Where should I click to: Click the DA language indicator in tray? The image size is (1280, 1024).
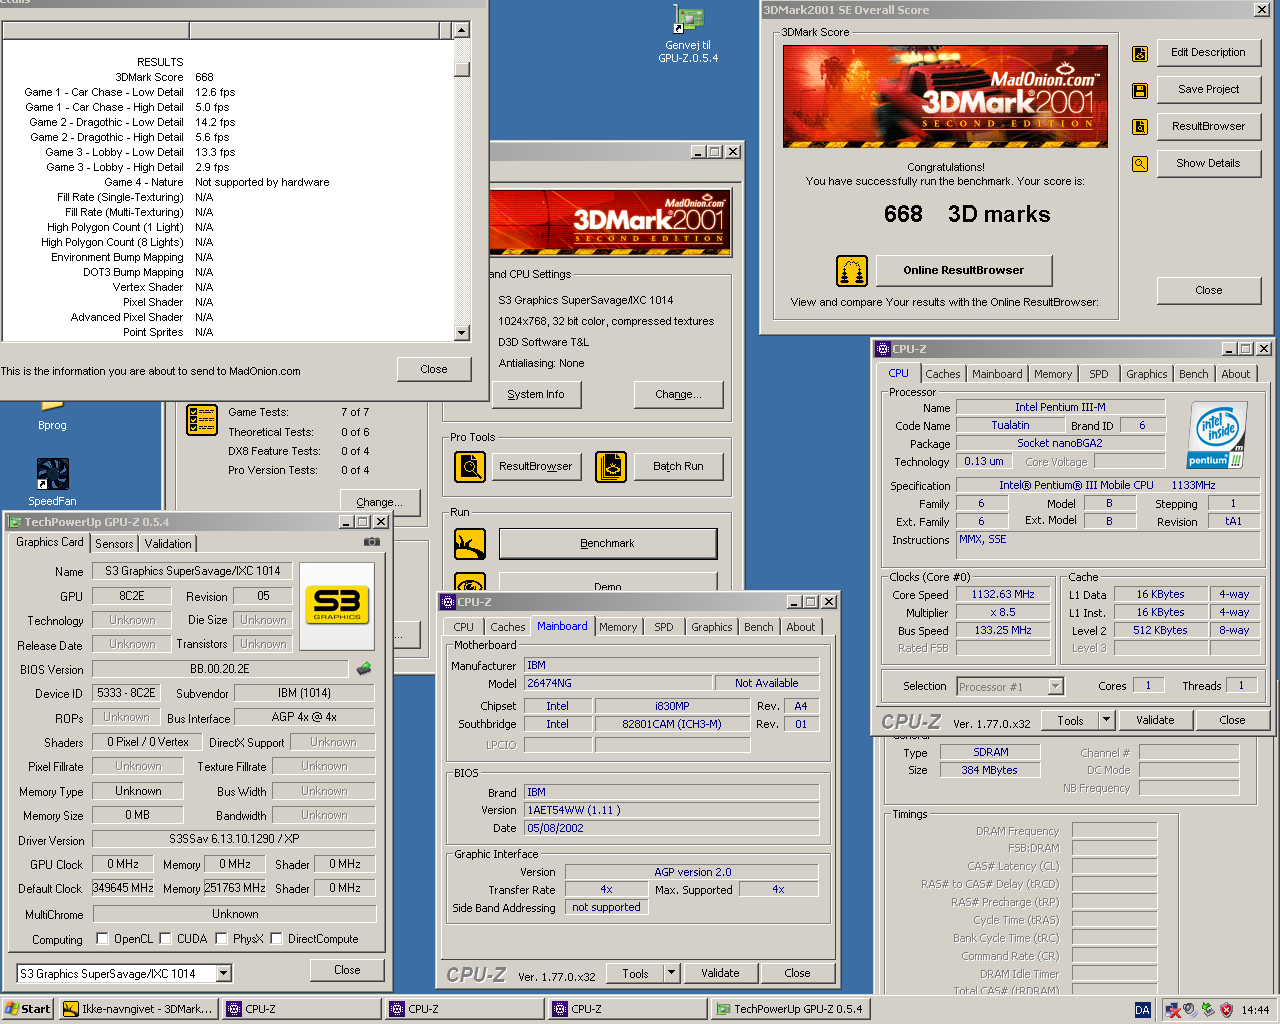click(1142, 1010)
